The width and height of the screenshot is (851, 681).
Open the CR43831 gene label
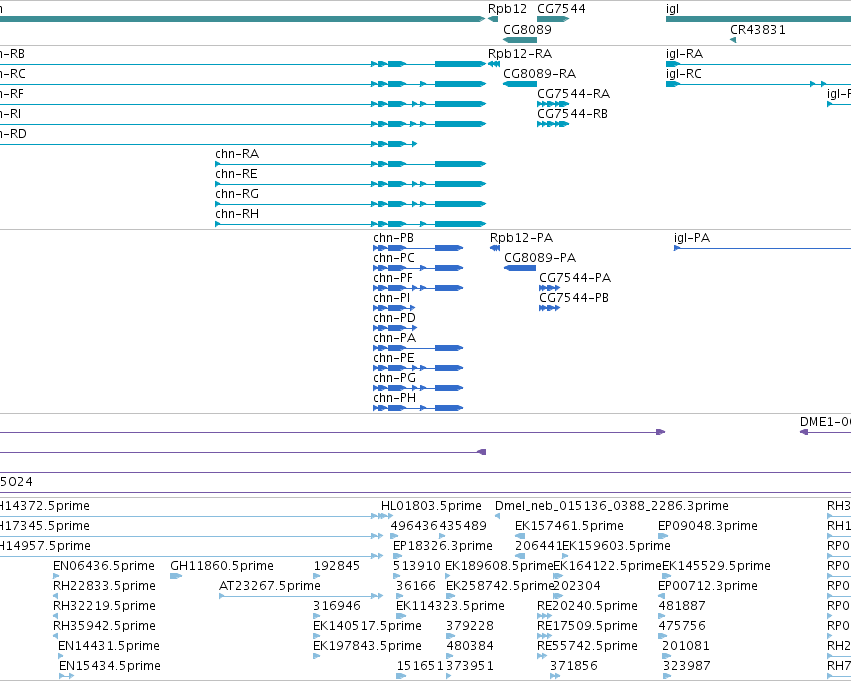(758, 29)
